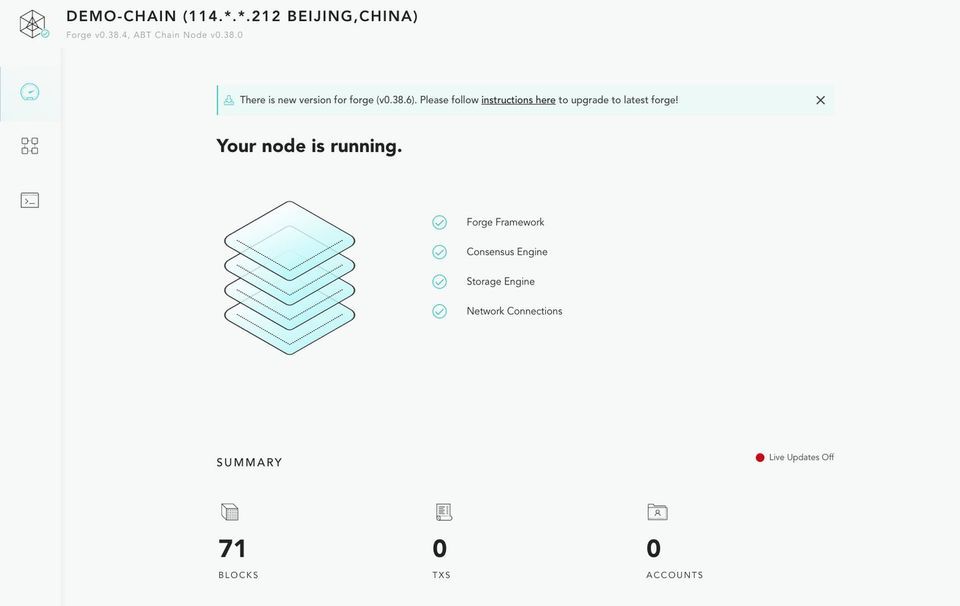Click the Consensus Engine check icon
The image size is (960, 606).
[x=439, y=252]
